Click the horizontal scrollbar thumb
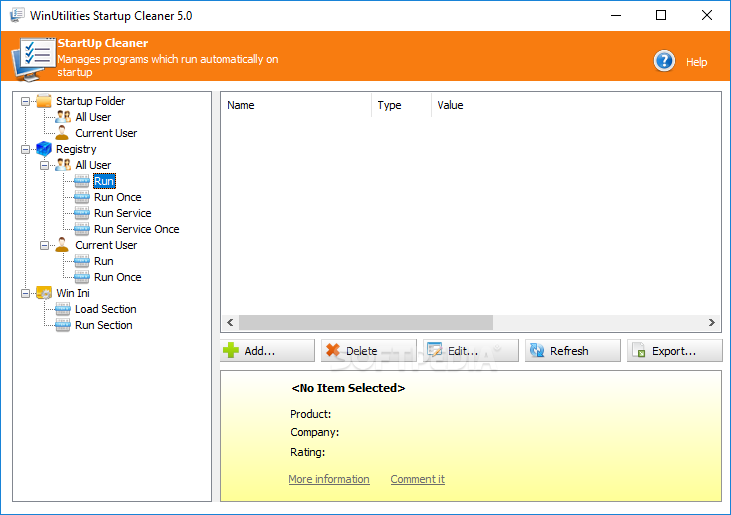 coord(366,322)
